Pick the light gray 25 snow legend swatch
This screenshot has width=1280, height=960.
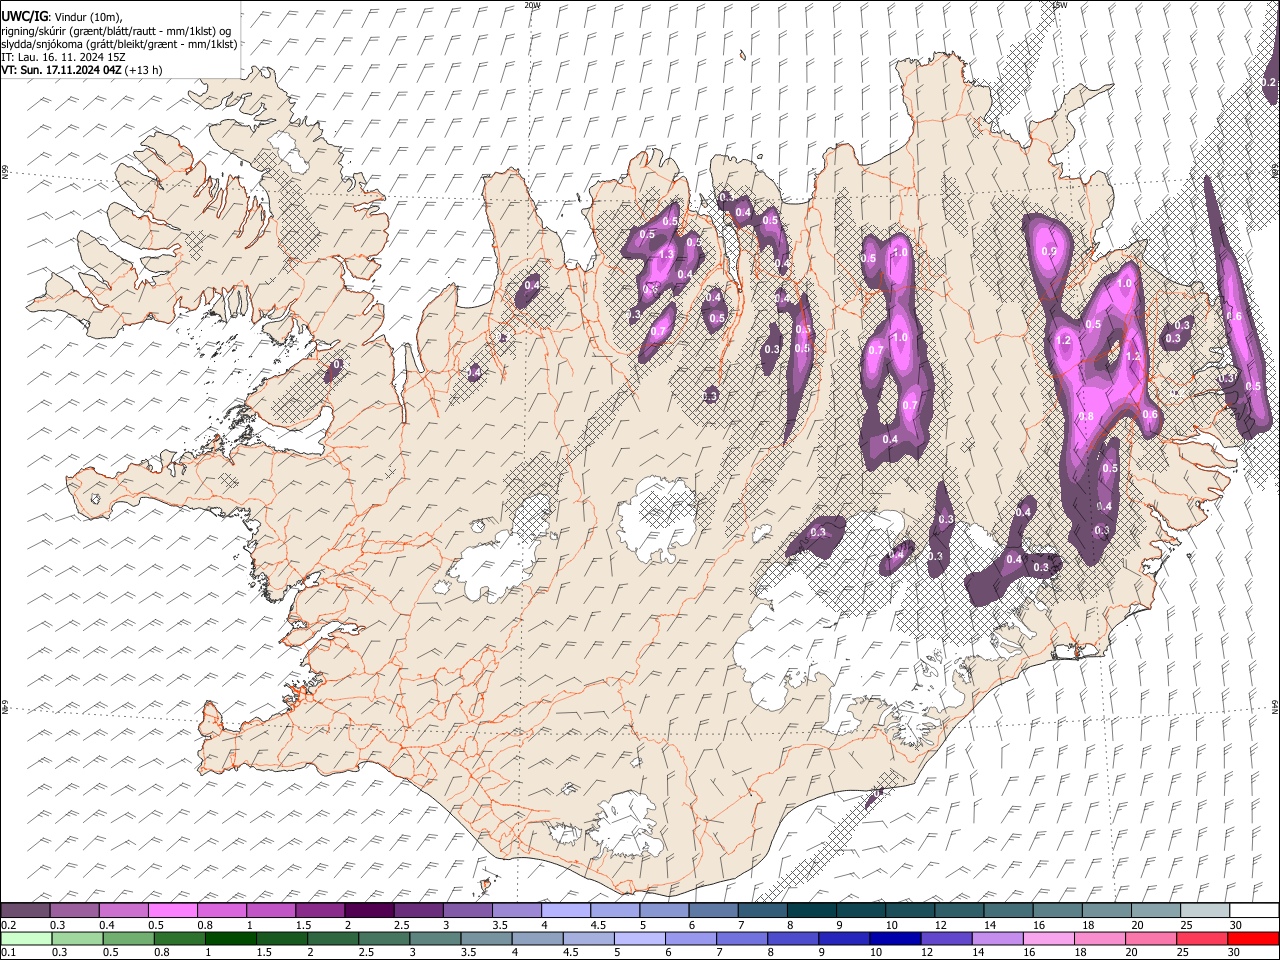tap(1204, 910)
